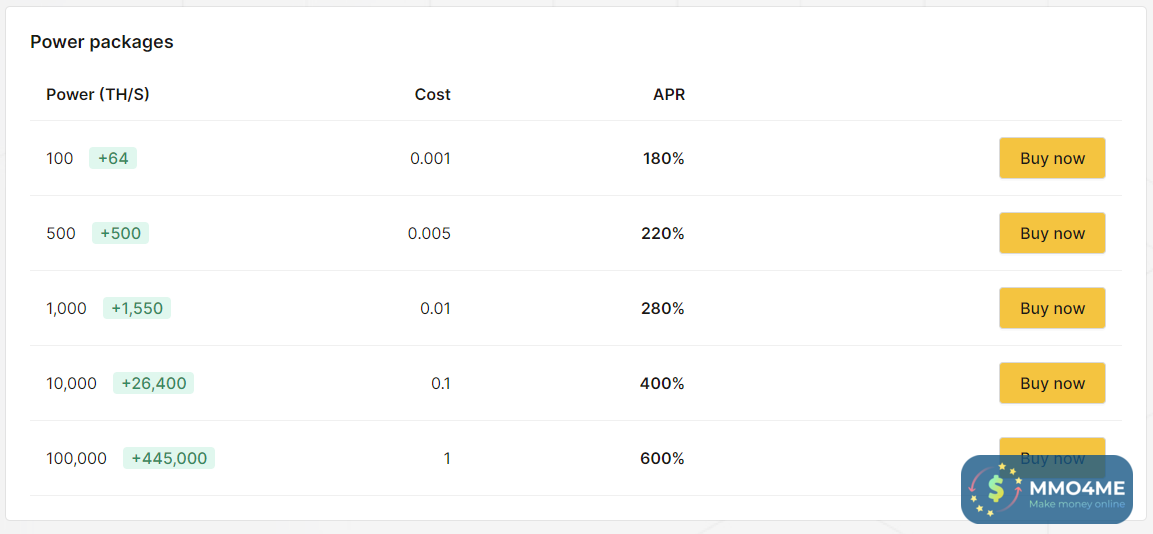The width and height of the screenshot is (1153, 534).
Task: Select the +26,400 bonus badge
Action: coord(153,383)
